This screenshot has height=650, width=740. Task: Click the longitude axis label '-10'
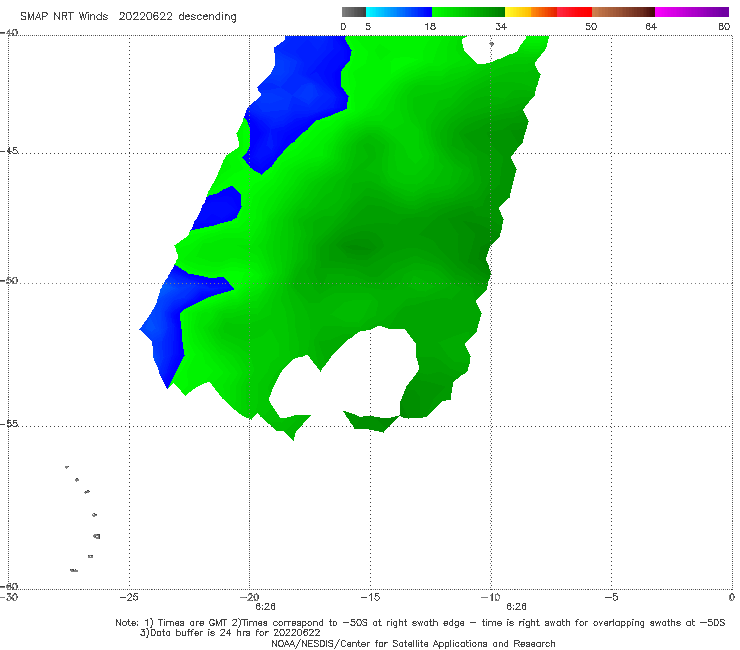point(490,597)
